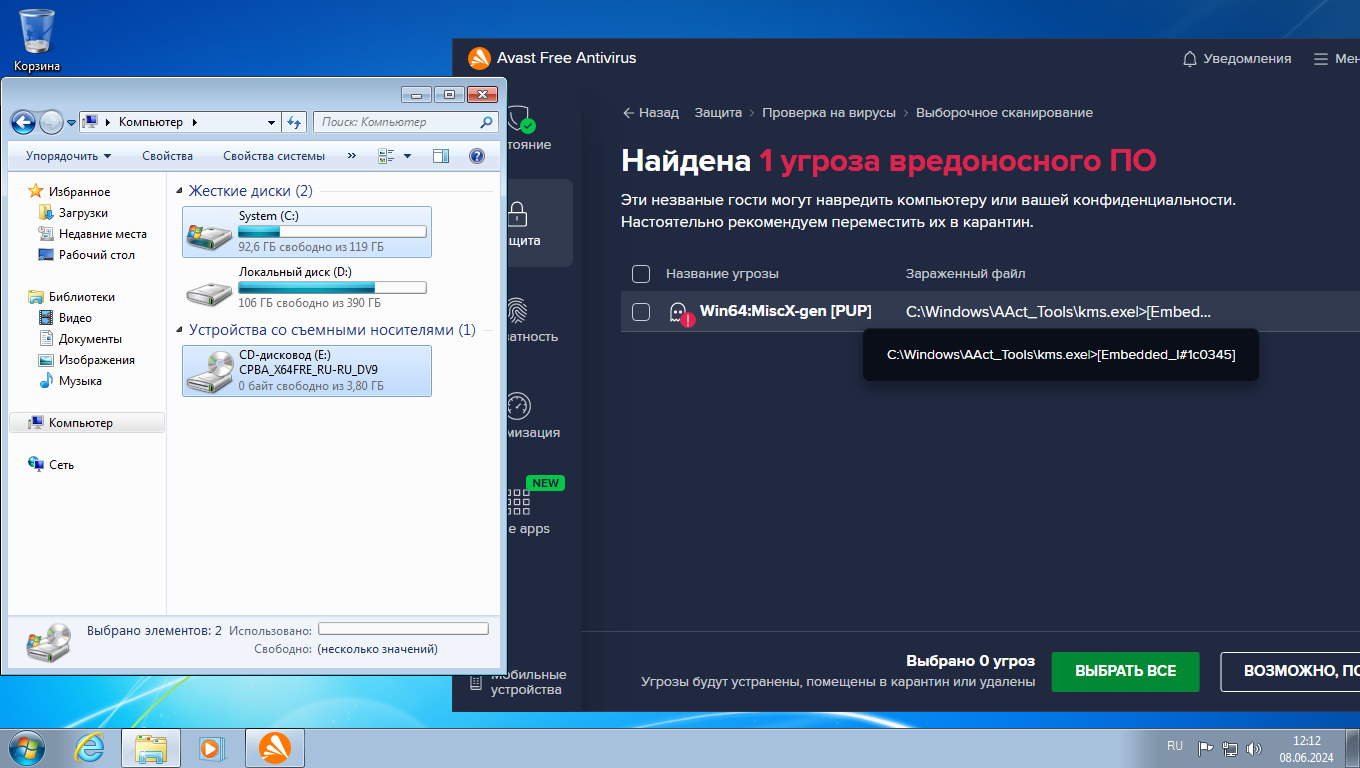This screenshot has height=768, width=1360.
Task: Expand the arrow after 'Компьютер' in address bar
Action: tap(195, 122)
